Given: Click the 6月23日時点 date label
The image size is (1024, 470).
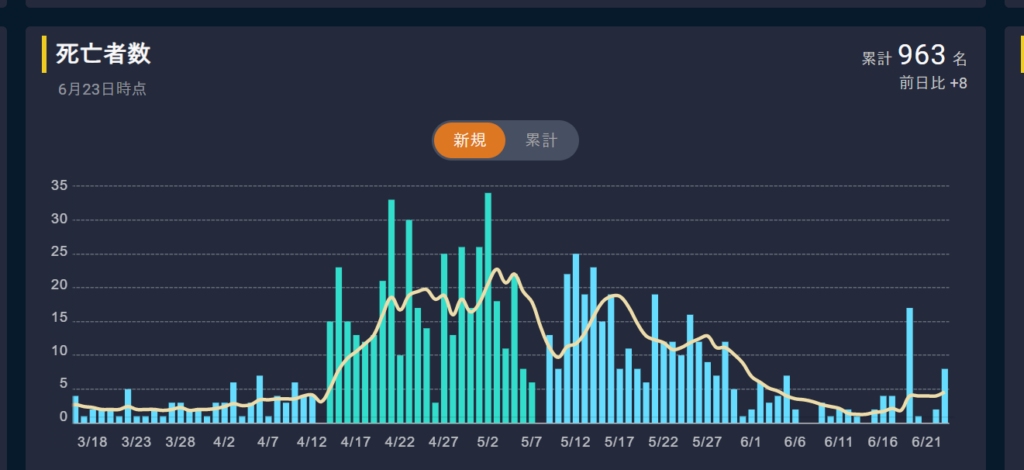Looking at the screenshot, I should (x=102, y=89).
